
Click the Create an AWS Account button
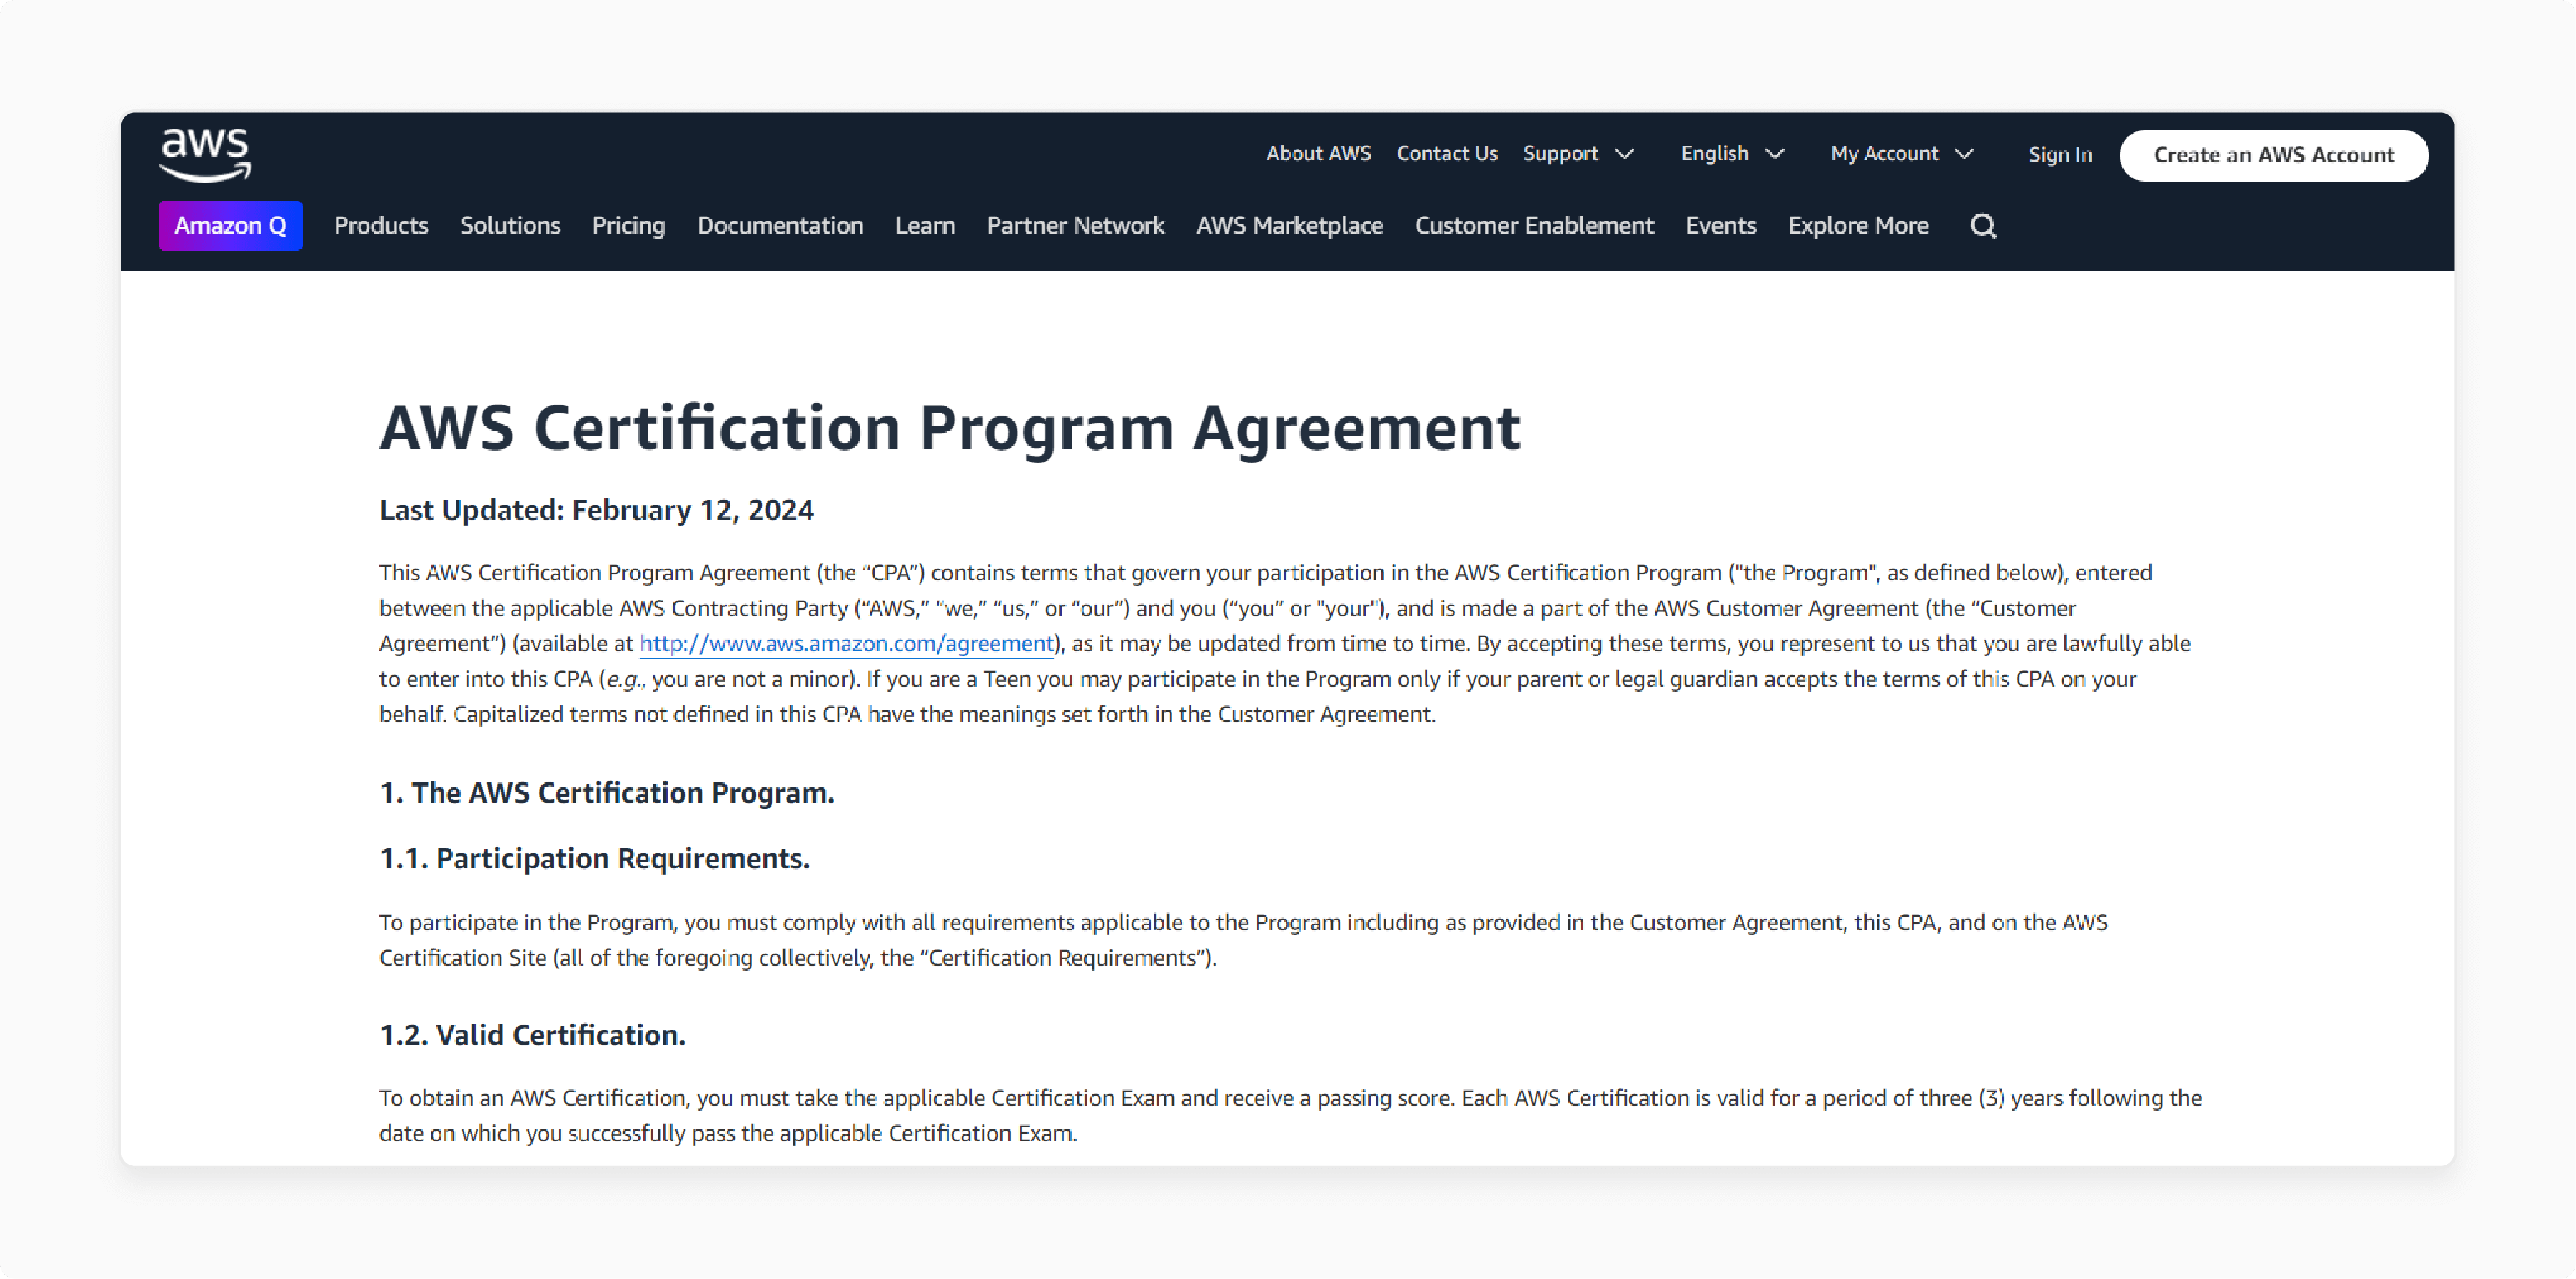point(2272,155)
